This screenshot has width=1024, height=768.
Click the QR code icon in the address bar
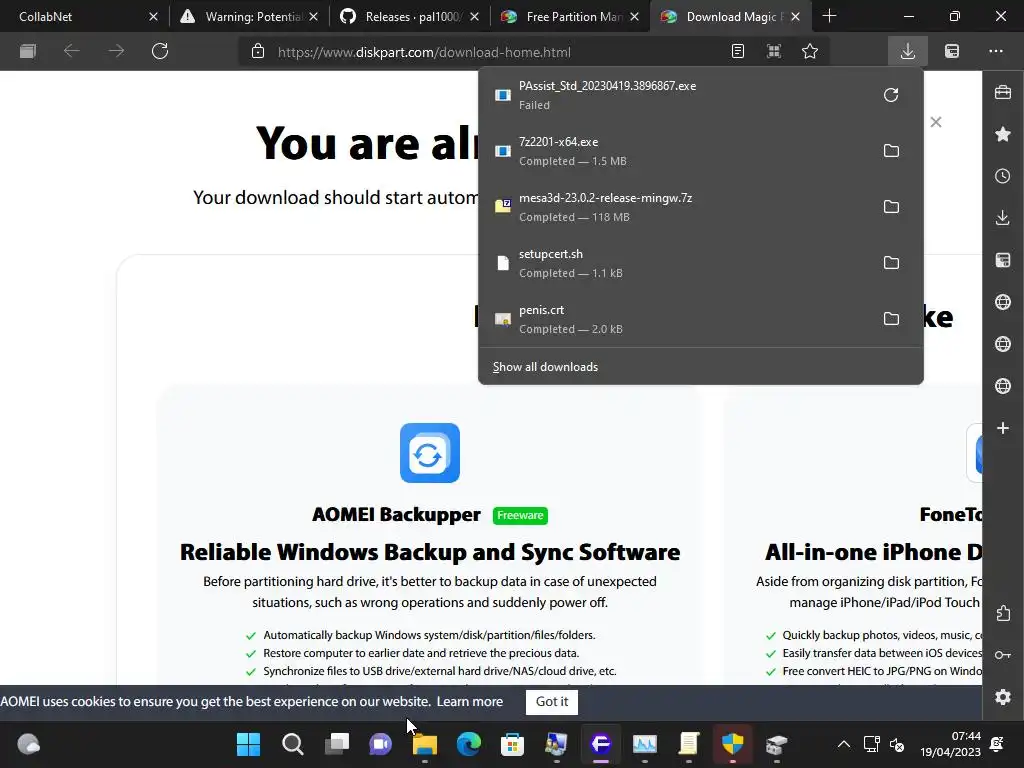click(x=774, y=52)
